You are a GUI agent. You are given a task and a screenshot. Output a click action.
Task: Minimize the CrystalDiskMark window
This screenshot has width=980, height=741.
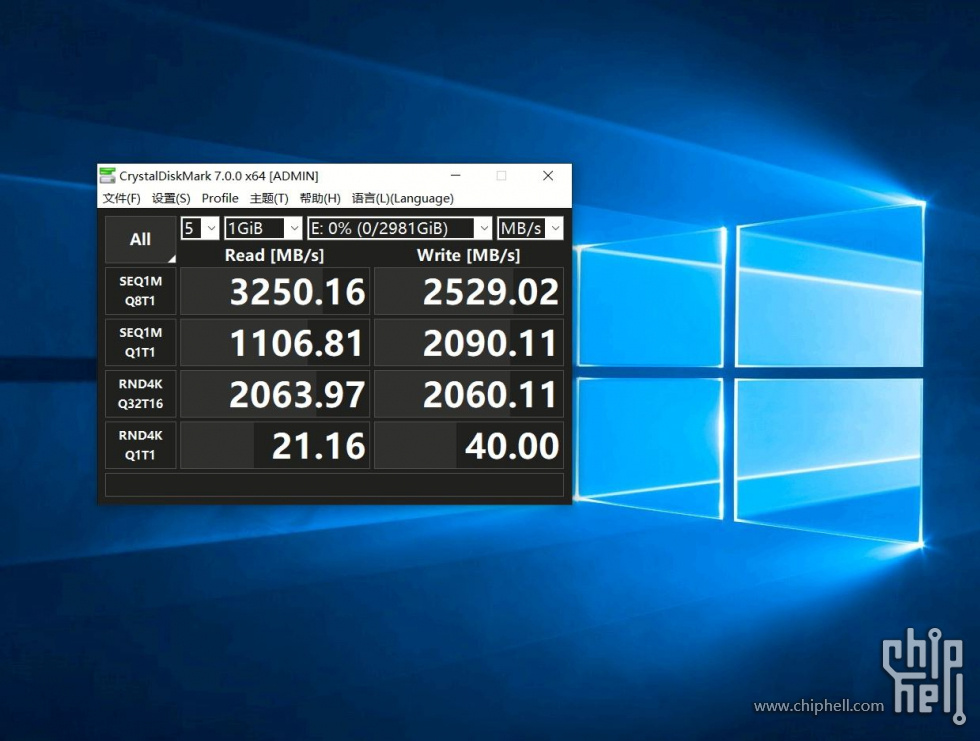456,176
